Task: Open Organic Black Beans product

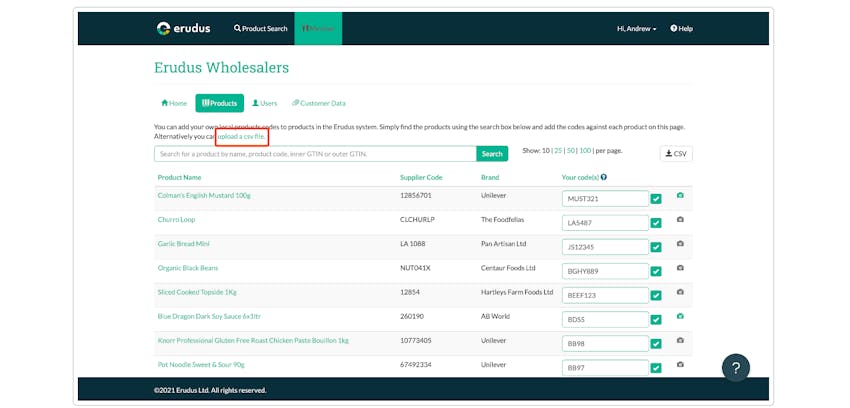Action: [188, 268]
